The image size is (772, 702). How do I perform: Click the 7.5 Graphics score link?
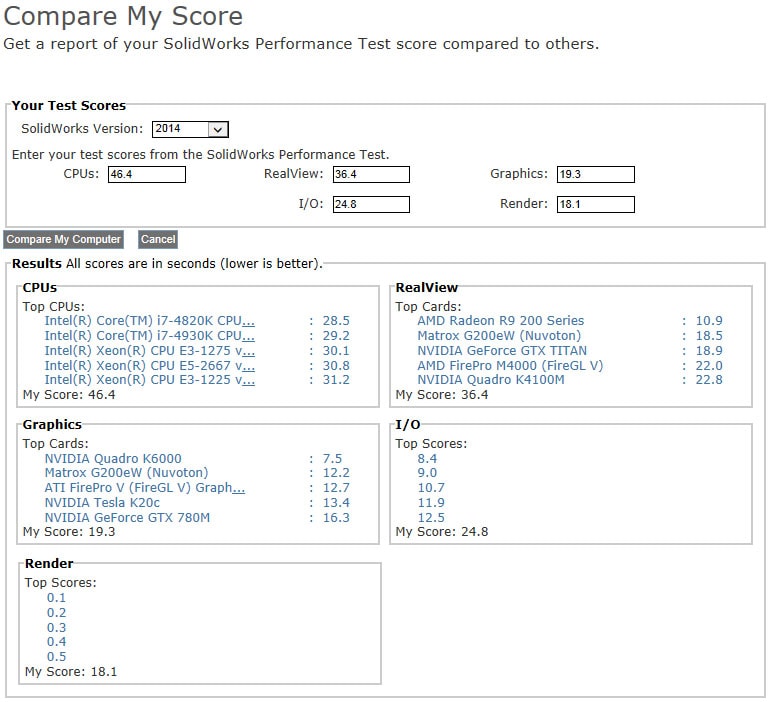(x=332, y=459)
